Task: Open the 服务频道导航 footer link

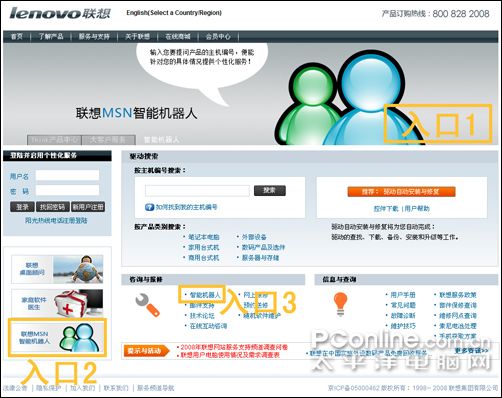Action: 156,388
